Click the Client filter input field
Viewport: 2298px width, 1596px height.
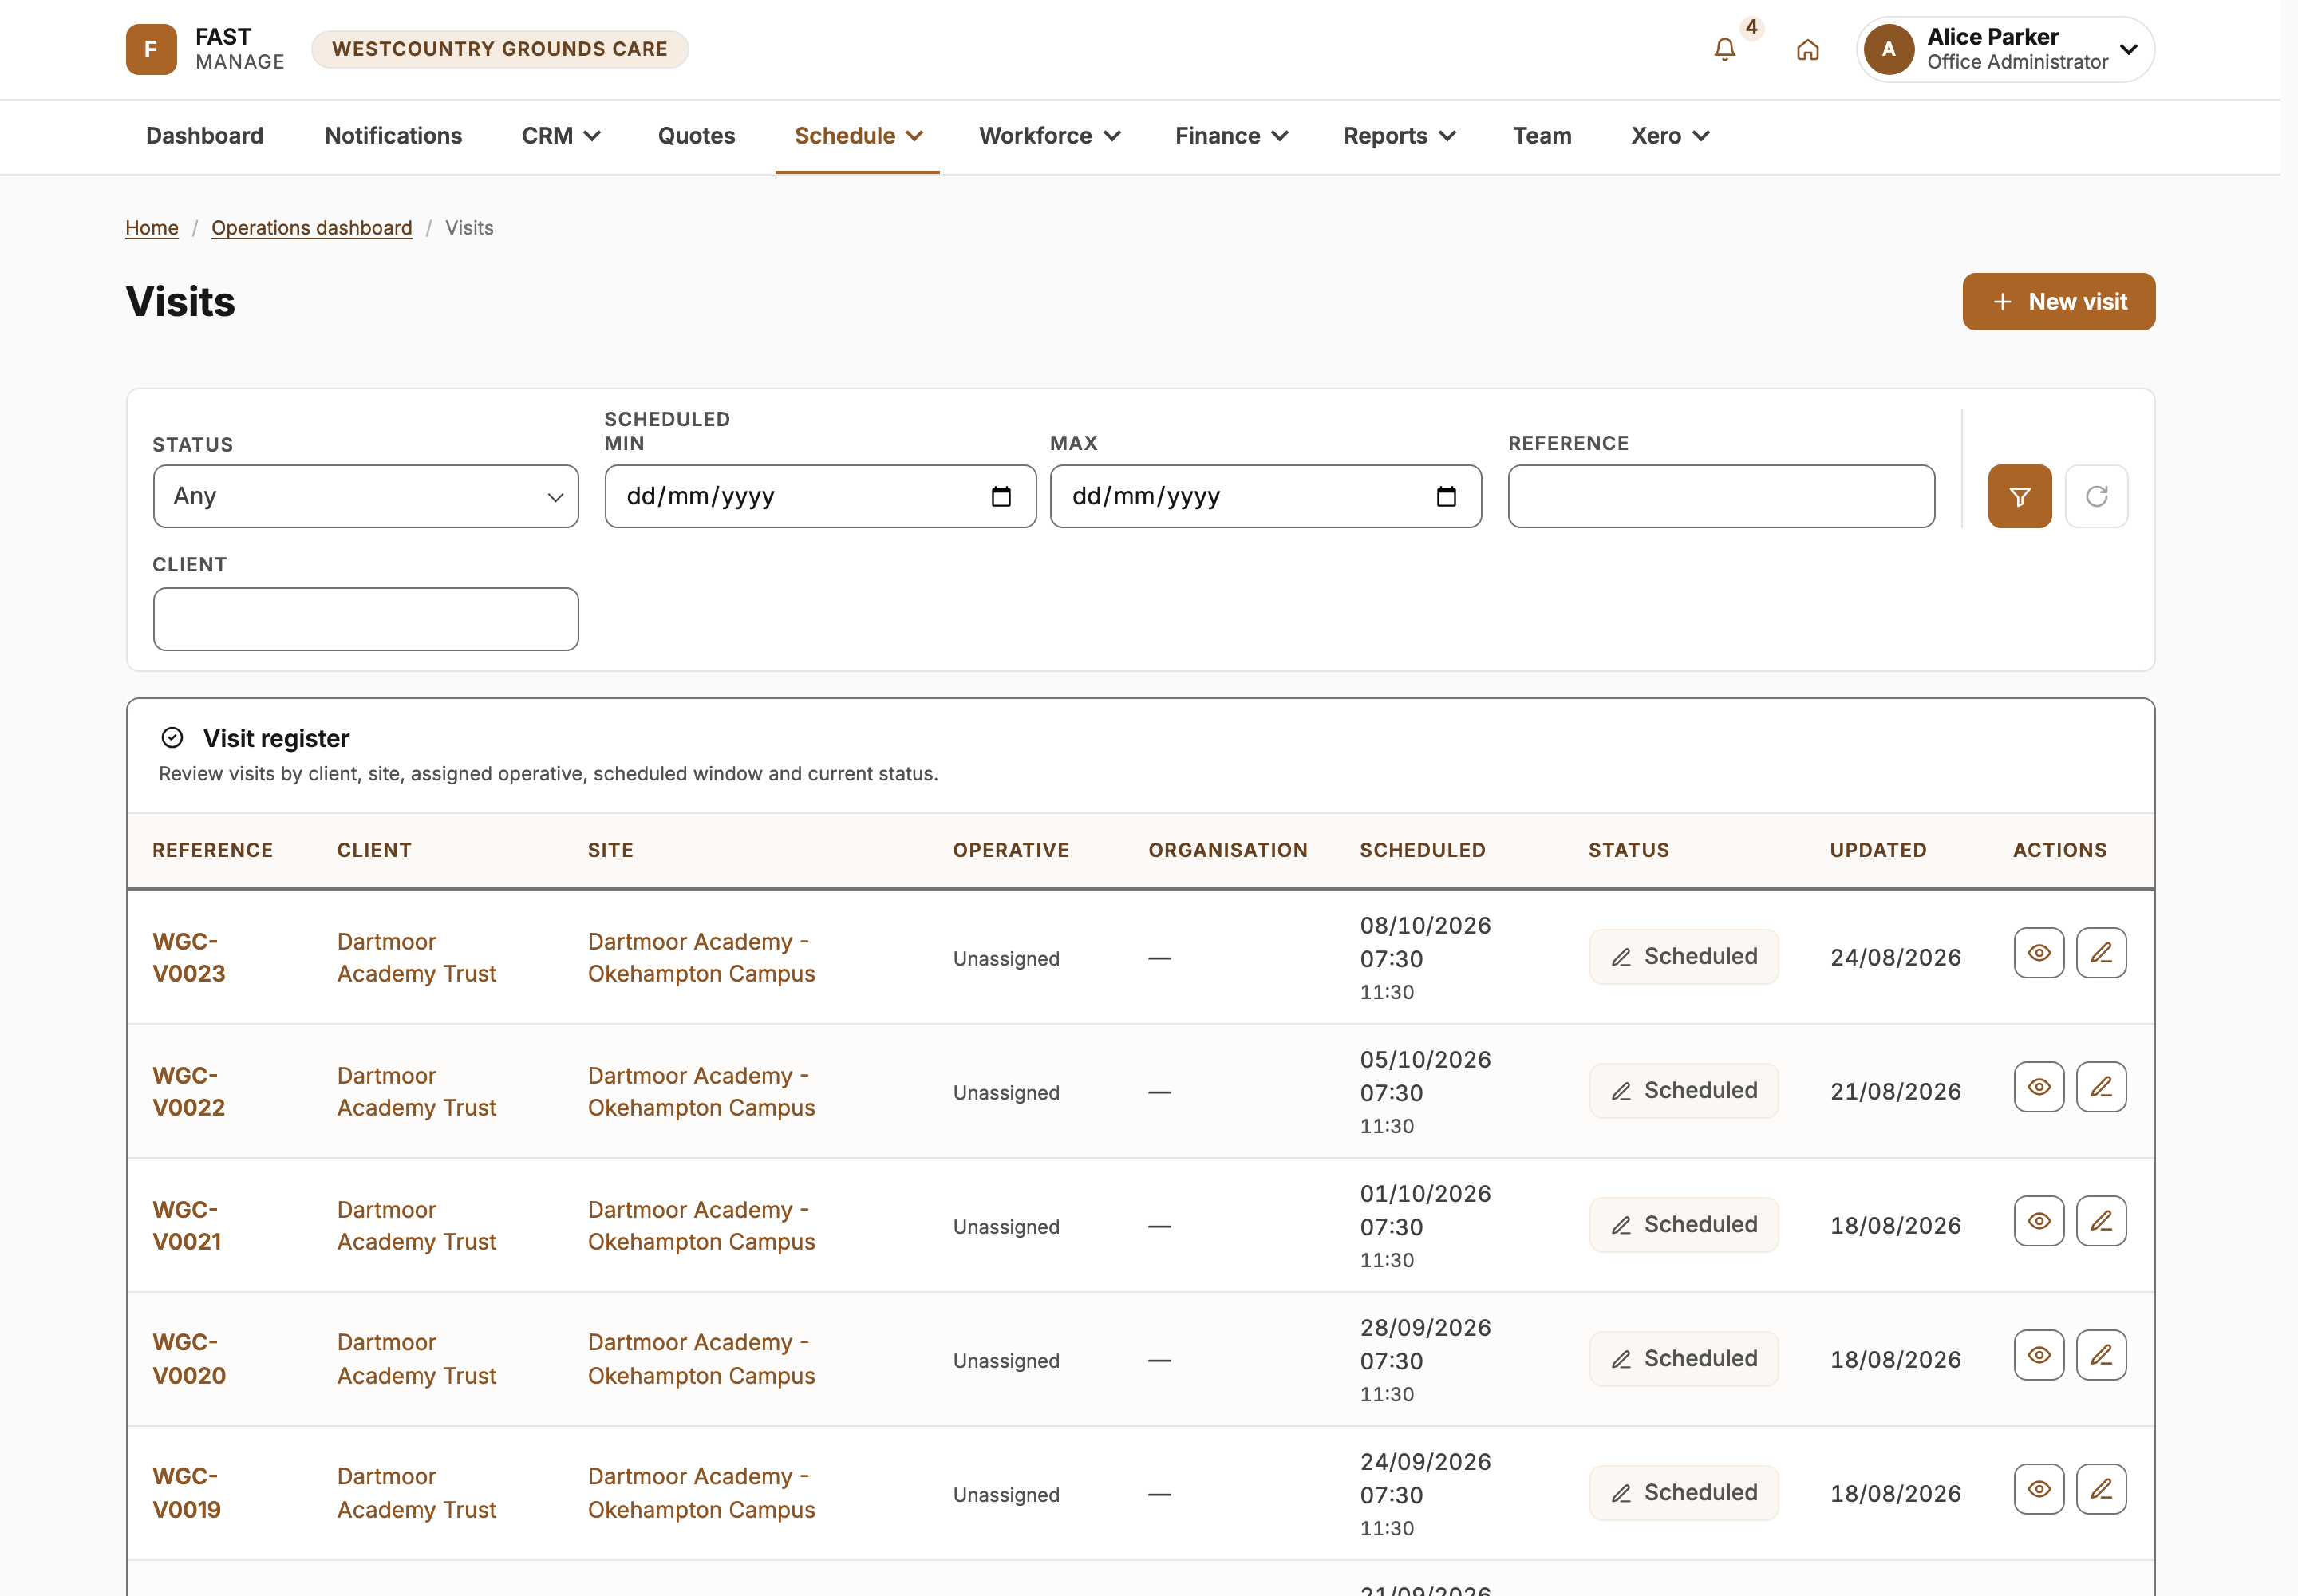pyautogui.click(x=366, y=619)
